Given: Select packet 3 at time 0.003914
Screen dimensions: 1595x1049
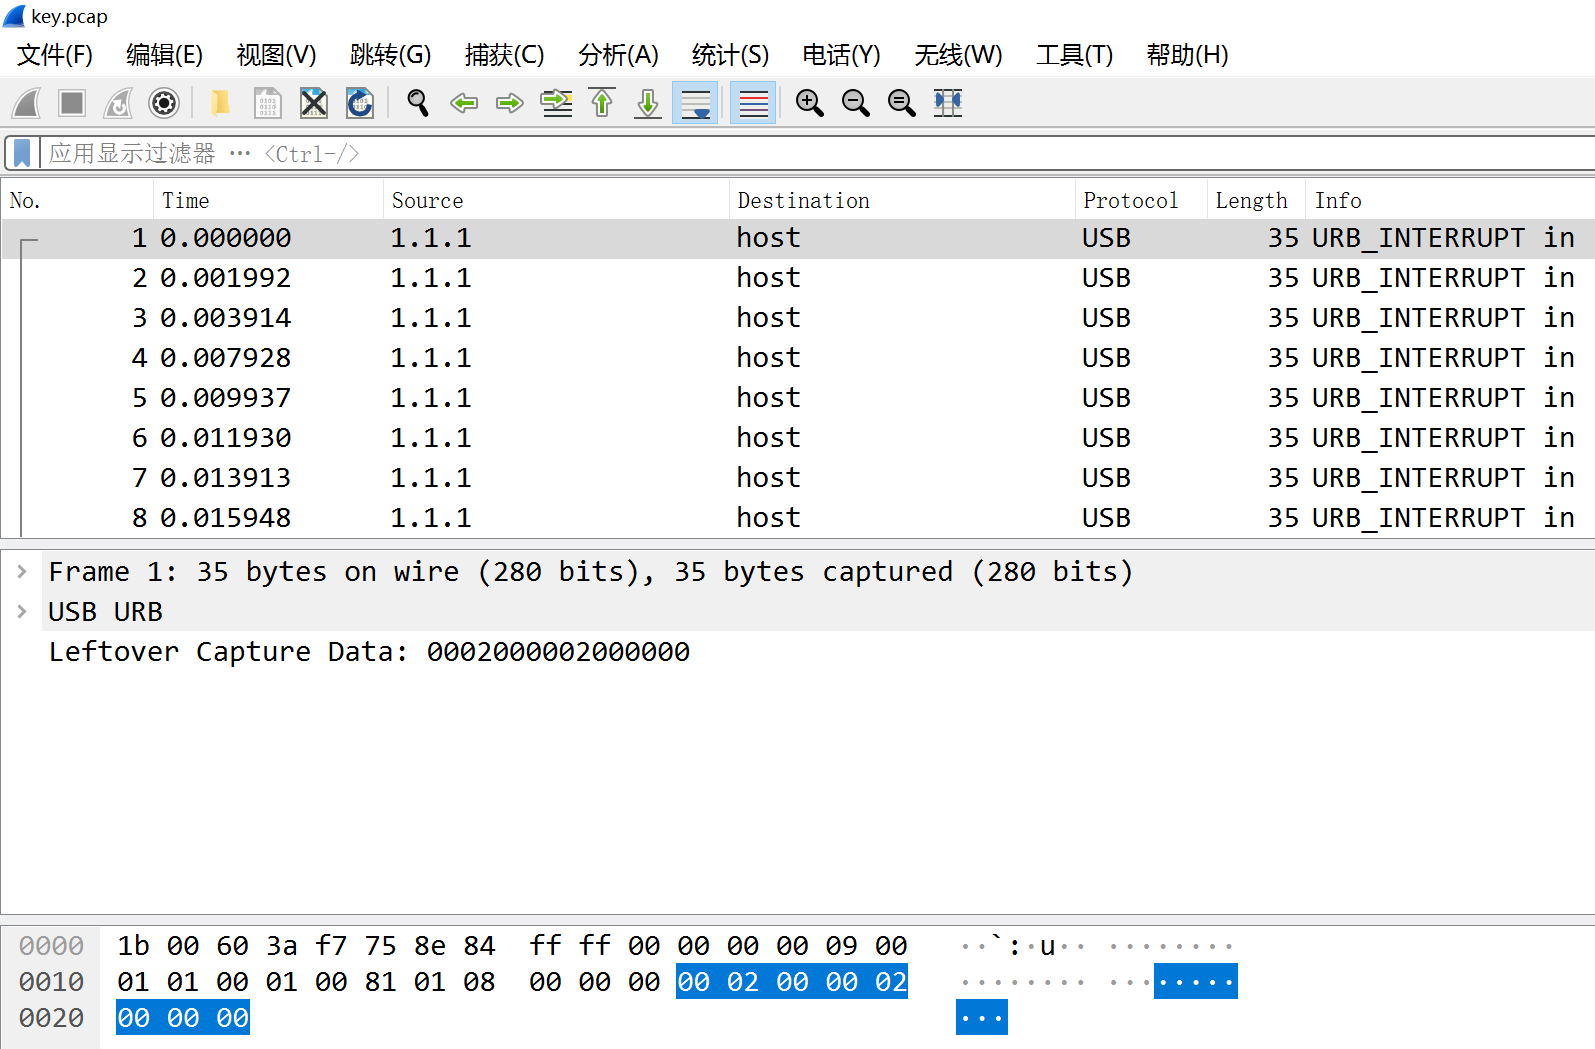Looking at the screenshot, I should (x=798, y=318).
